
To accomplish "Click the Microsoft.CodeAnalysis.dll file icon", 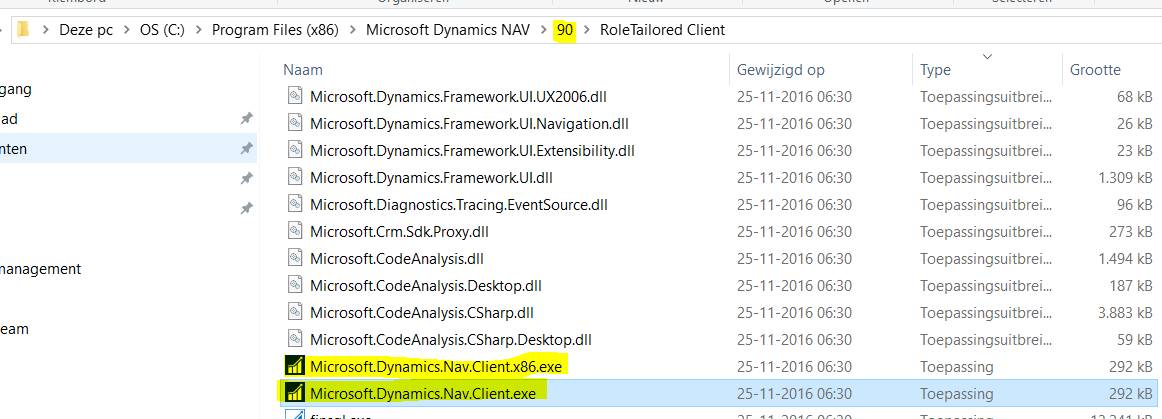I will [x=295, y=259].
